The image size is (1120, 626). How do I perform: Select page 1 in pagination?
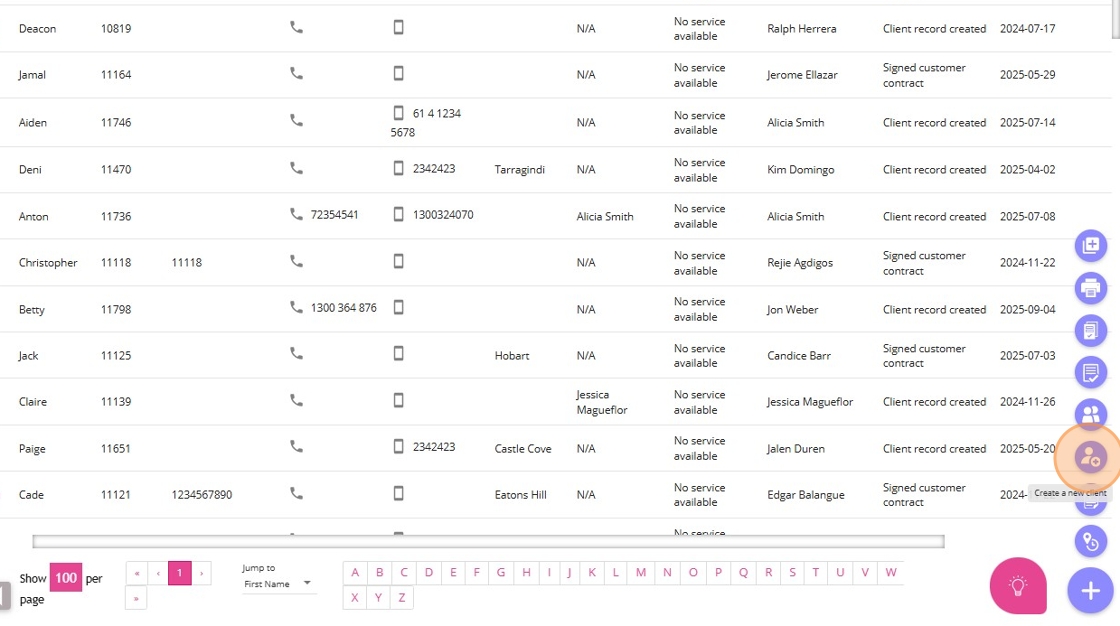[180, 574]
